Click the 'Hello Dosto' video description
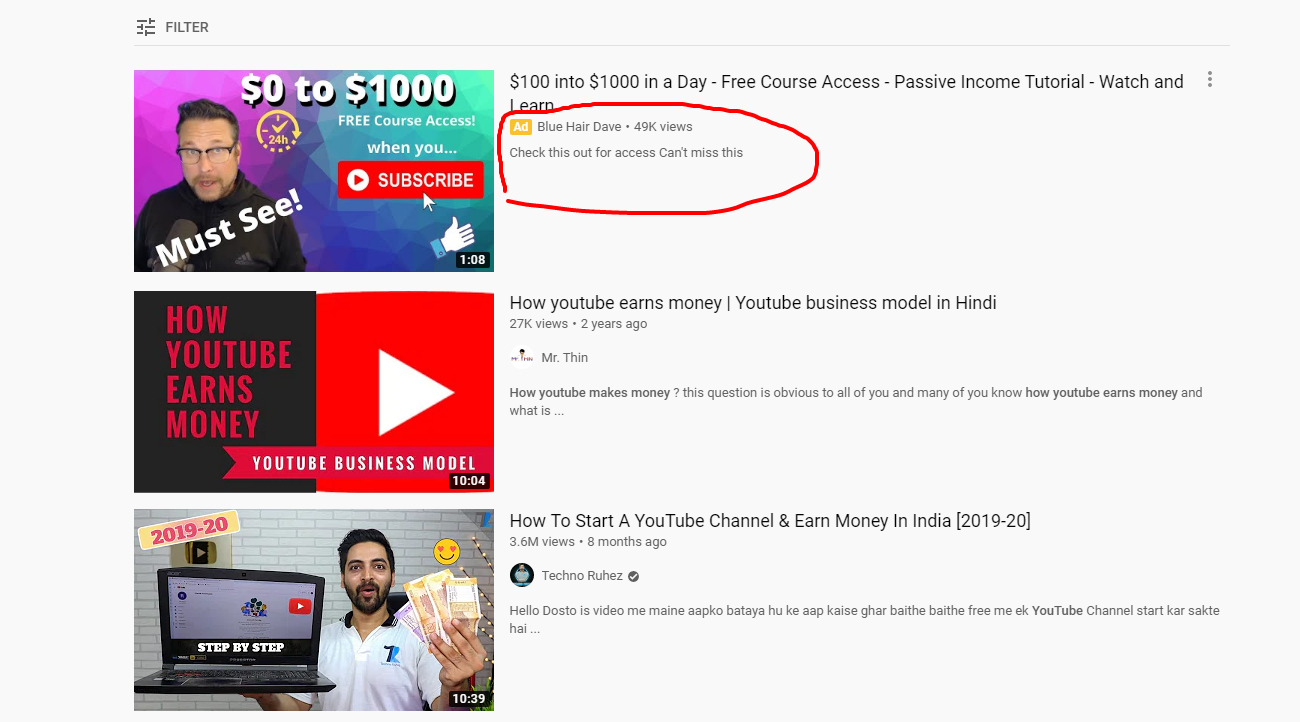Screen dimensions: 1300x722 pos(864,620)
